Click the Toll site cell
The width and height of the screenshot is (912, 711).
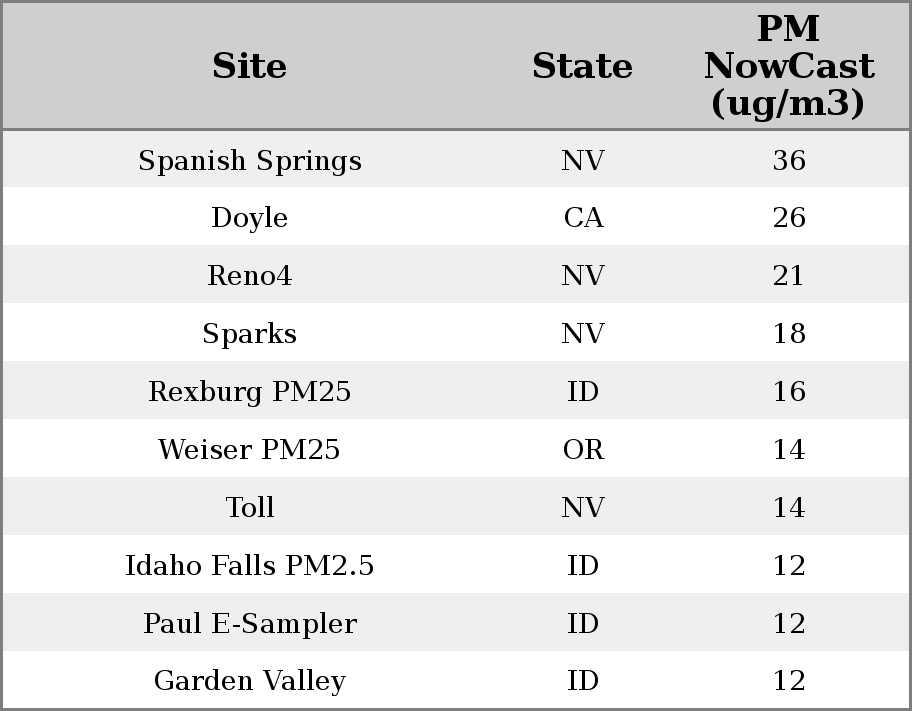[250, 508]
